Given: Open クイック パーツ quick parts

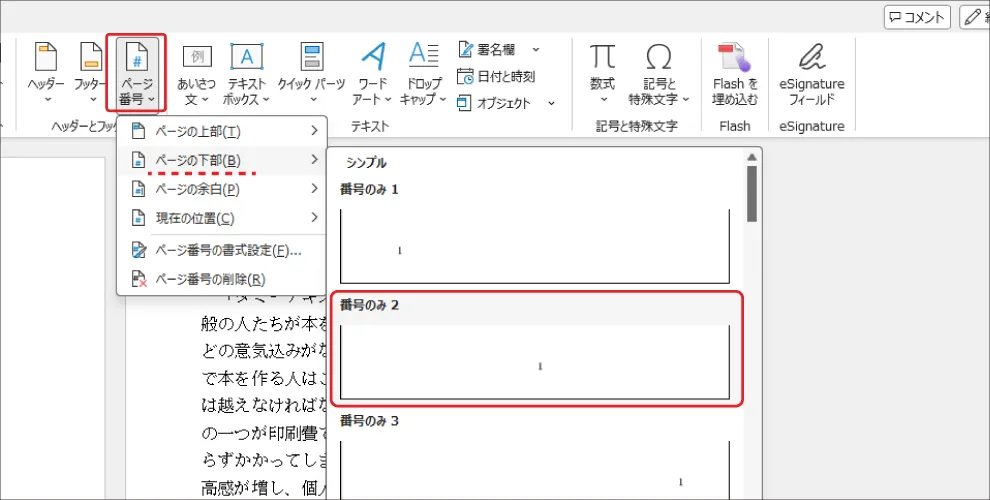Looking at the screenshot, I should click(312, 73).
